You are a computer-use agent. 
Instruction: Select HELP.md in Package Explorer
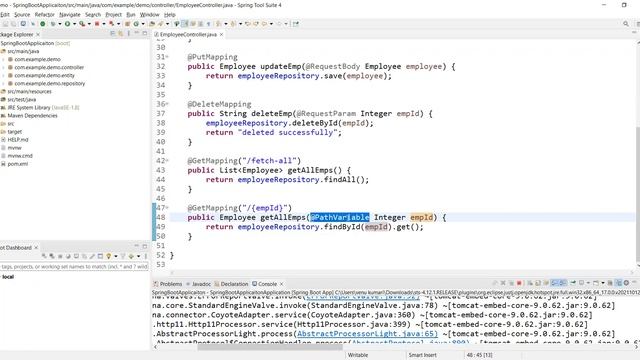18,140
